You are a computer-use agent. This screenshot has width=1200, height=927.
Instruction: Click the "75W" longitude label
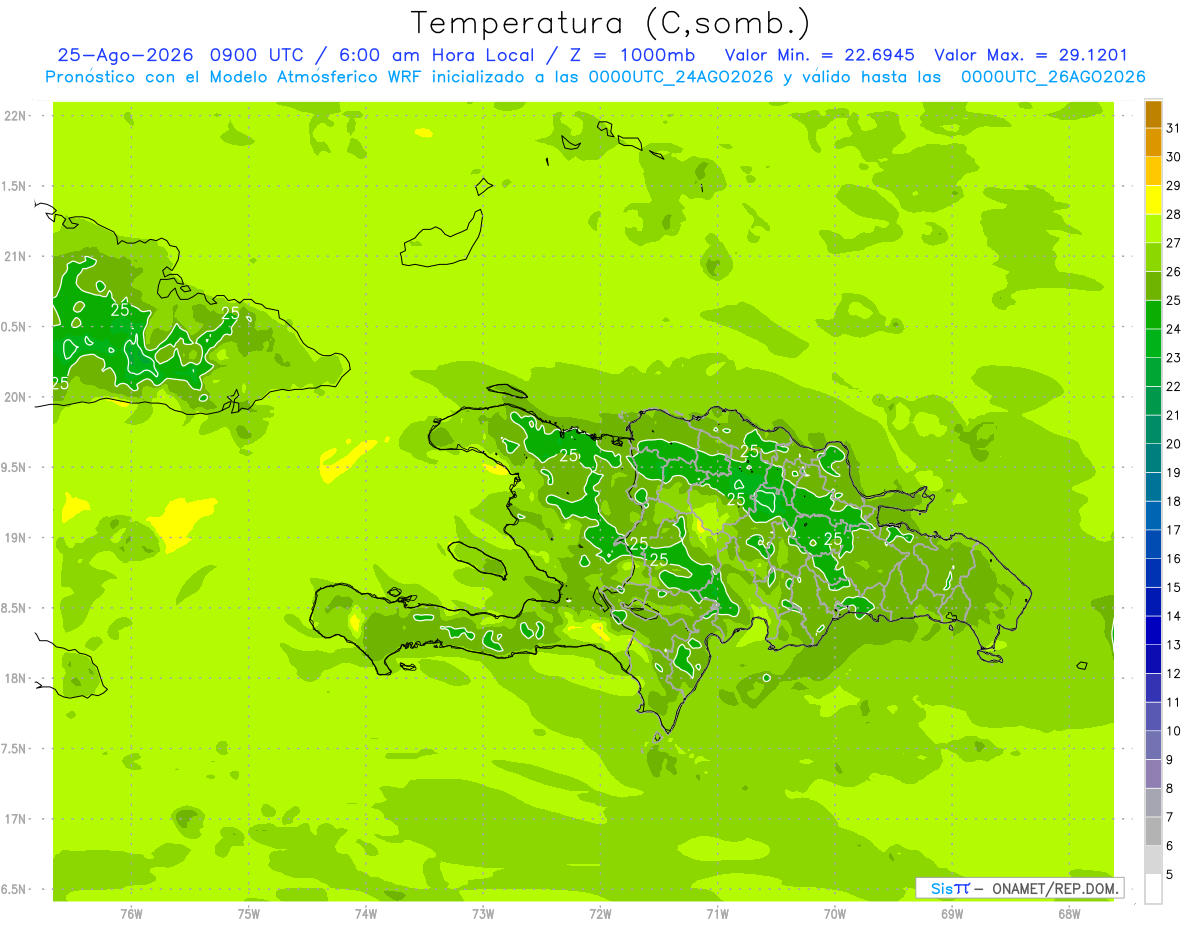(248, 913)
